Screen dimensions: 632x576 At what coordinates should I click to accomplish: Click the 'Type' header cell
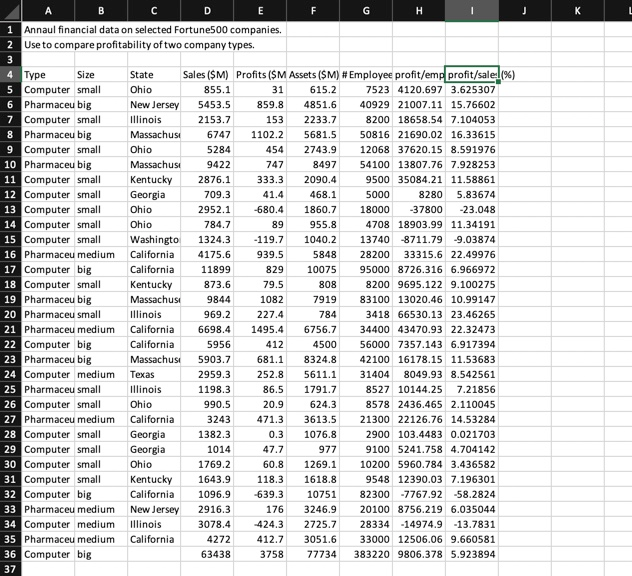[x=48, y=75]
